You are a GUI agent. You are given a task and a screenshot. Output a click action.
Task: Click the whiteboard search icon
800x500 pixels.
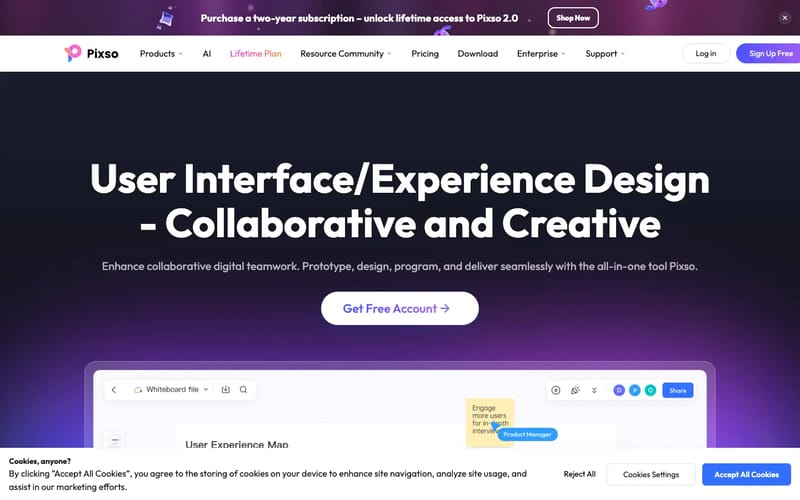pos(243,389)
